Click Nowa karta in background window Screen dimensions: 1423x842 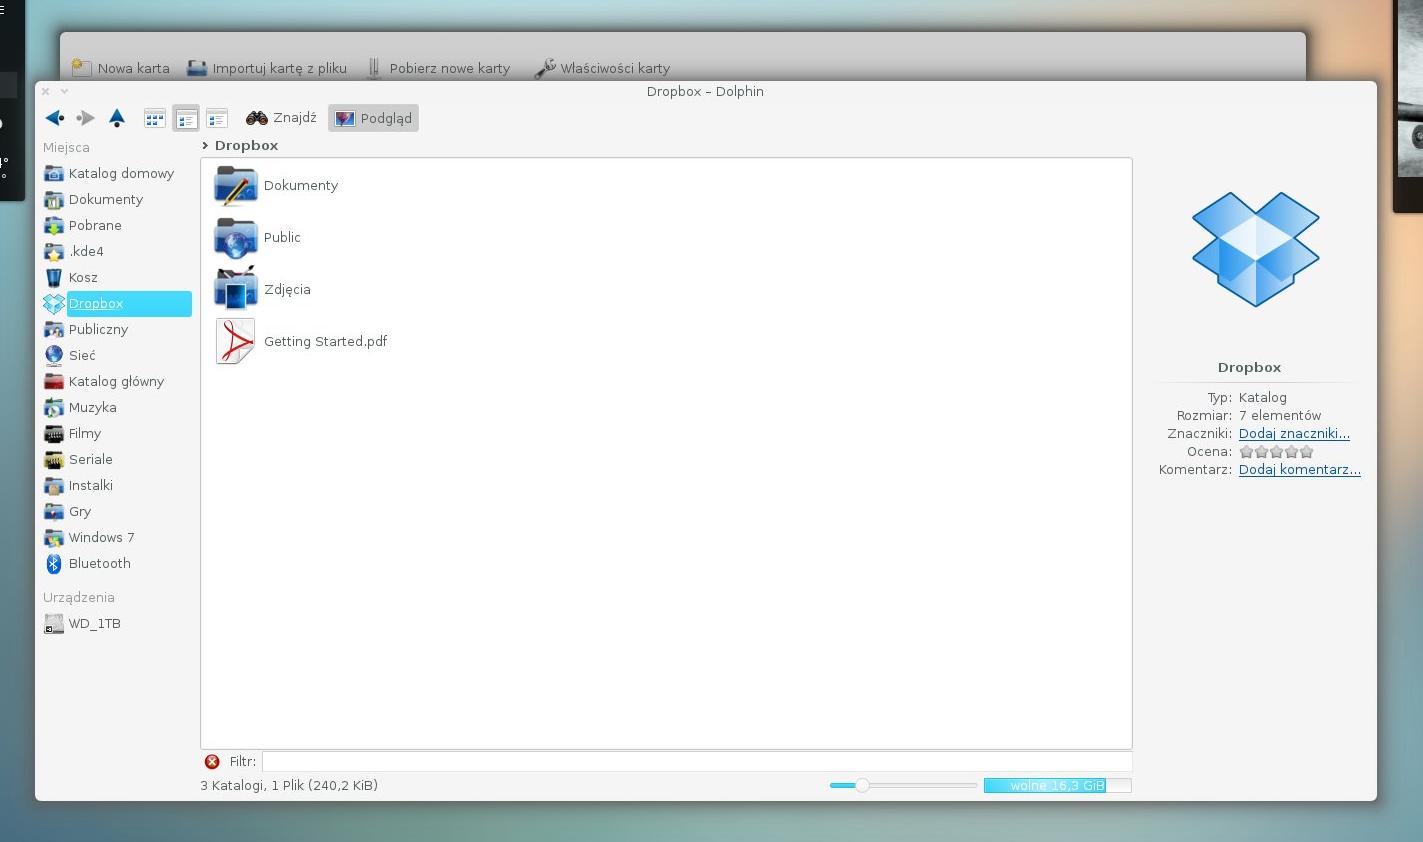[120, 68]
